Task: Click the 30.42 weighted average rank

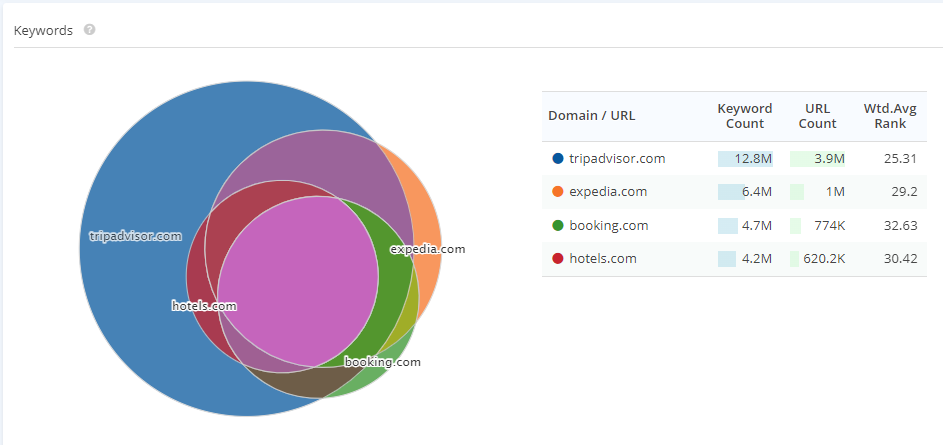Action: click(x=901, y=259)
